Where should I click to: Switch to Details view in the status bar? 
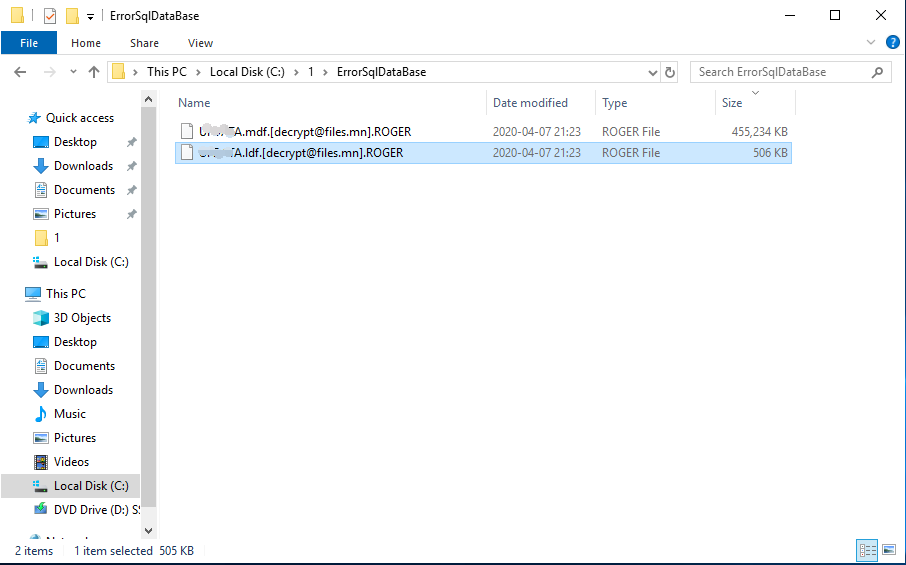[867, 550]
